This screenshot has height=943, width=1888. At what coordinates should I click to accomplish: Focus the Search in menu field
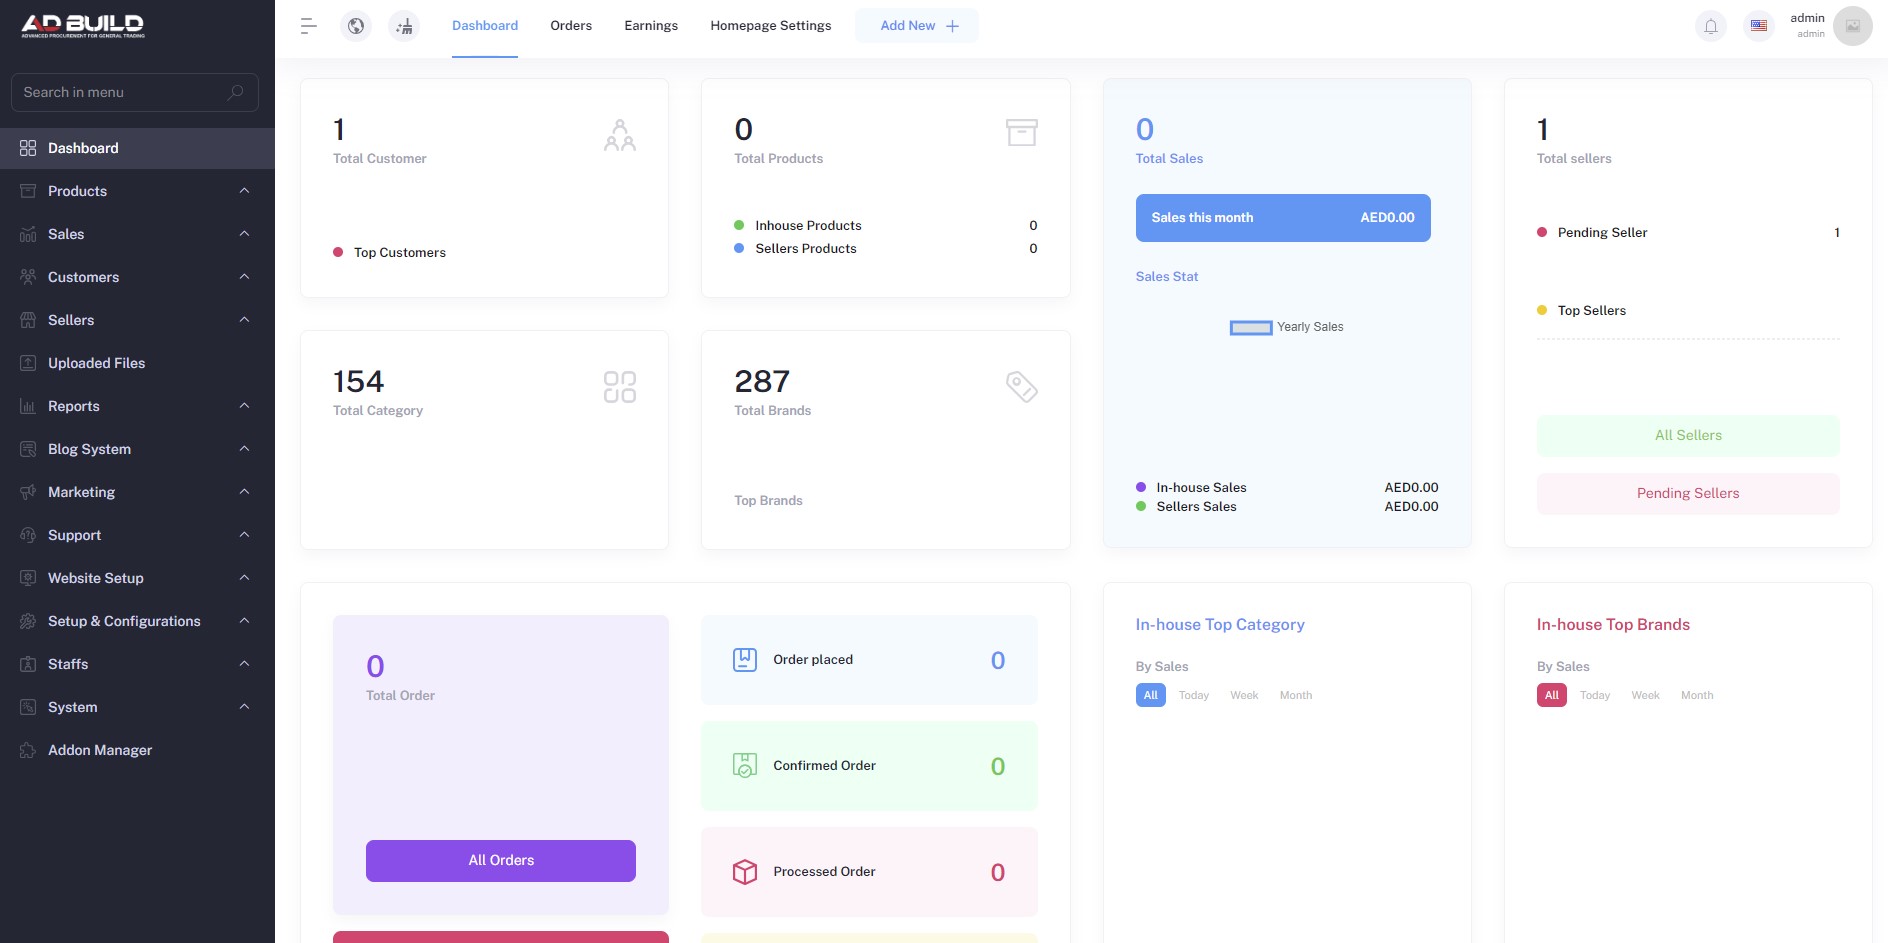(135, 92)
